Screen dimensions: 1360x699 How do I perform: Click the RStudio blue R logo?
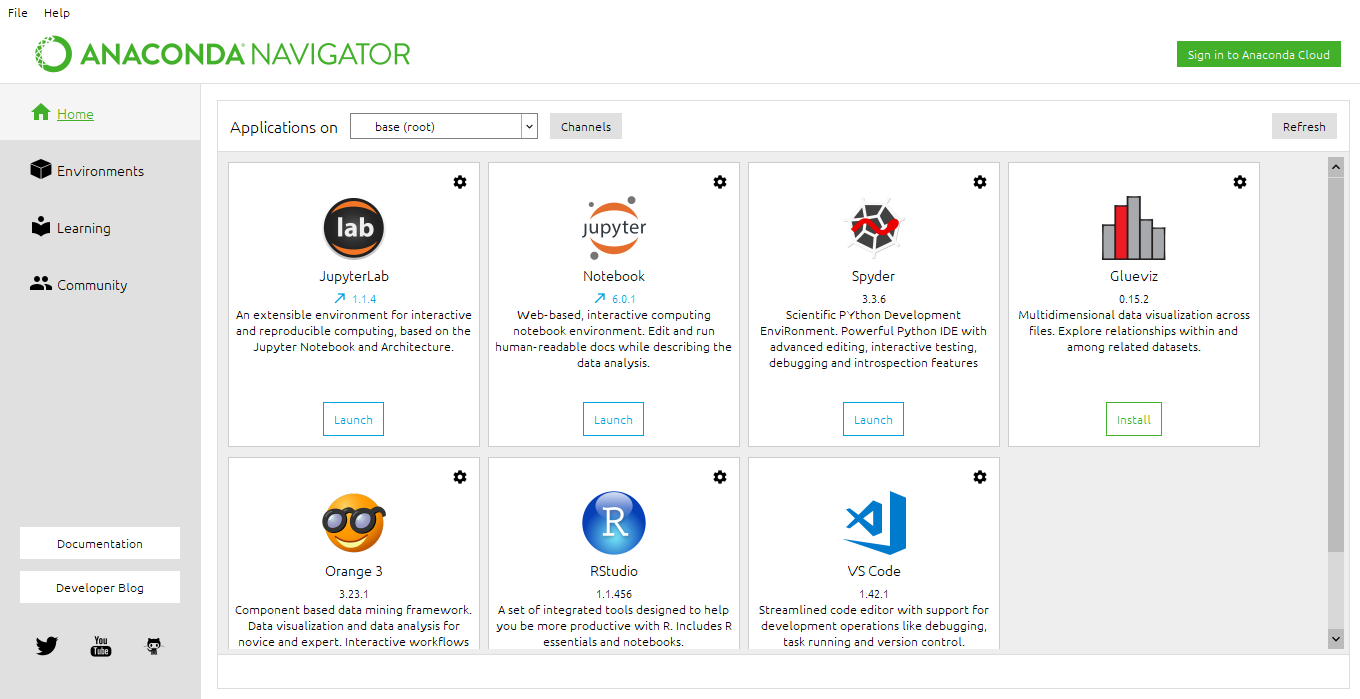point(614,523)
